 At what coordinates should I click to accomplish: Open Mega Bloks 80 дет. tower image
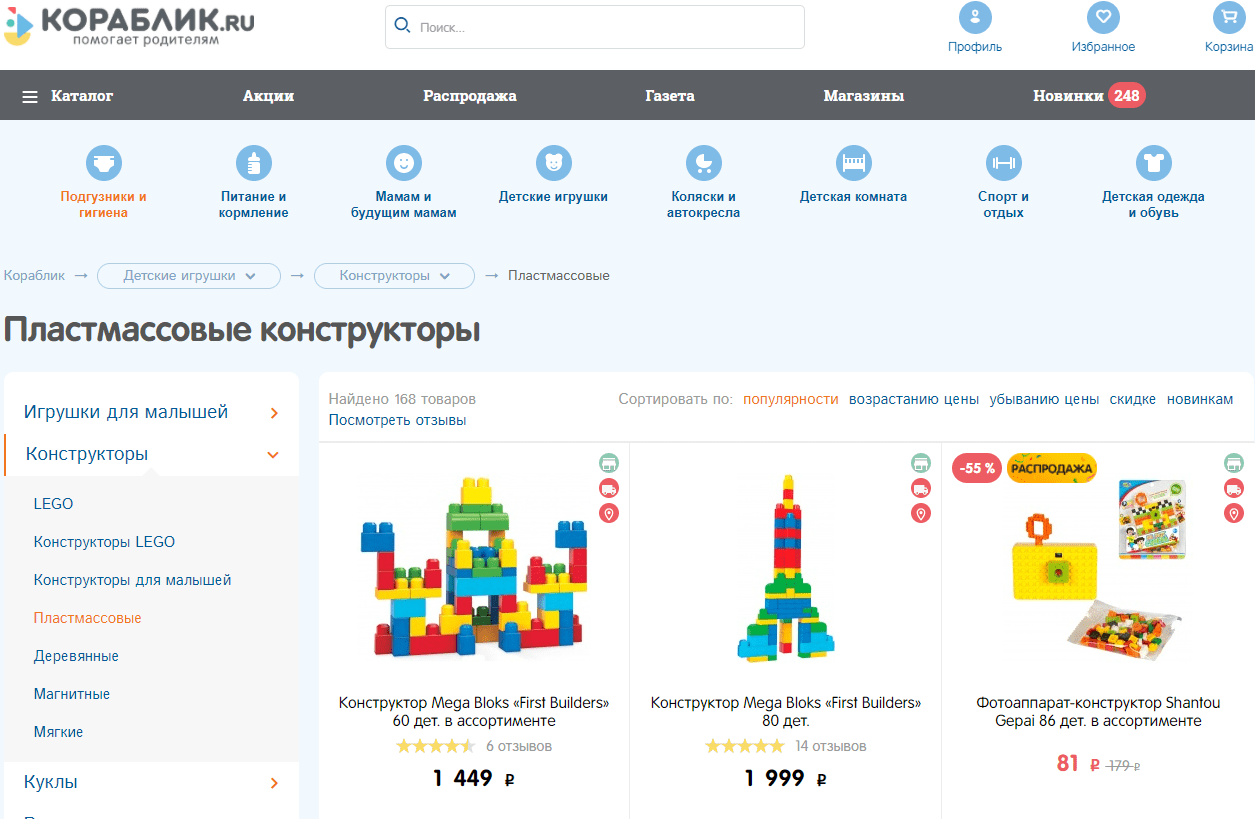(786, 567)
